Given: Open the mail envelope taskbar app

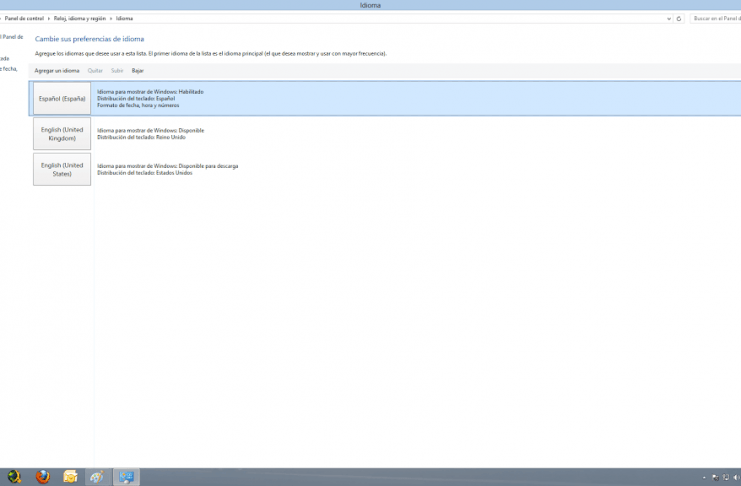Looking at the screenshot, I should (x=70, y=477).
